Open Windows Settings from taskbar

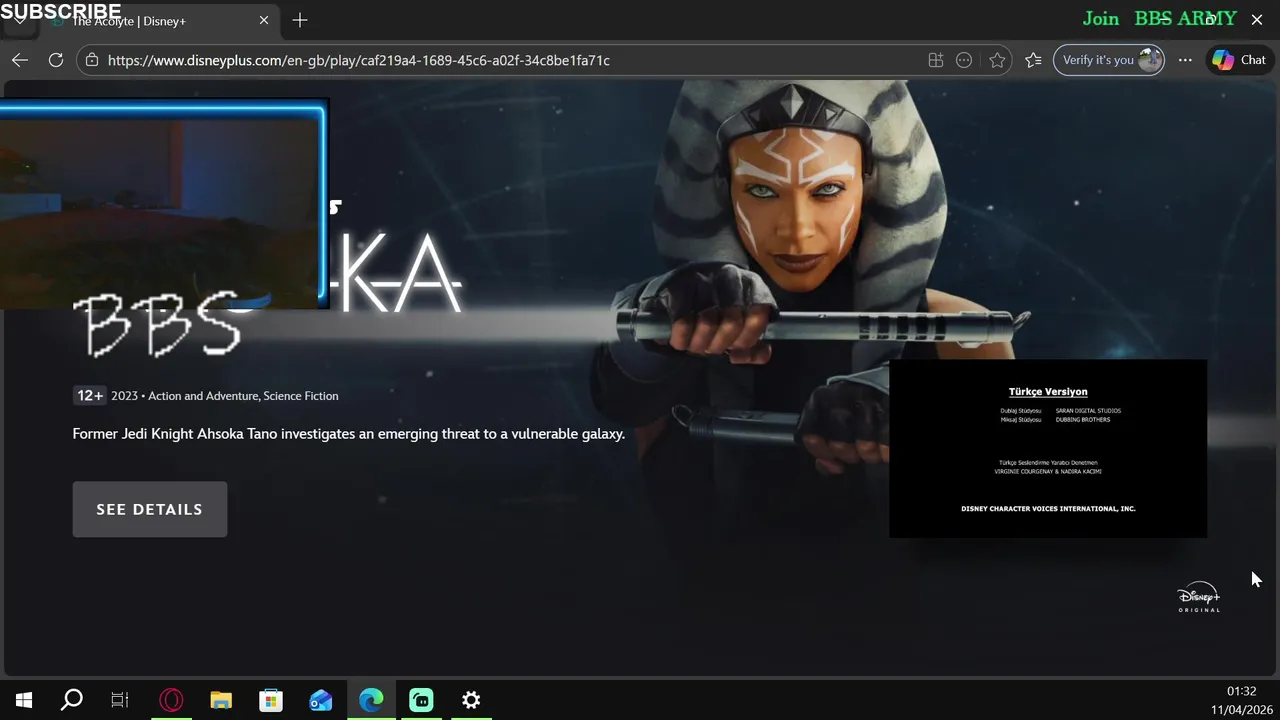point(471,700)
